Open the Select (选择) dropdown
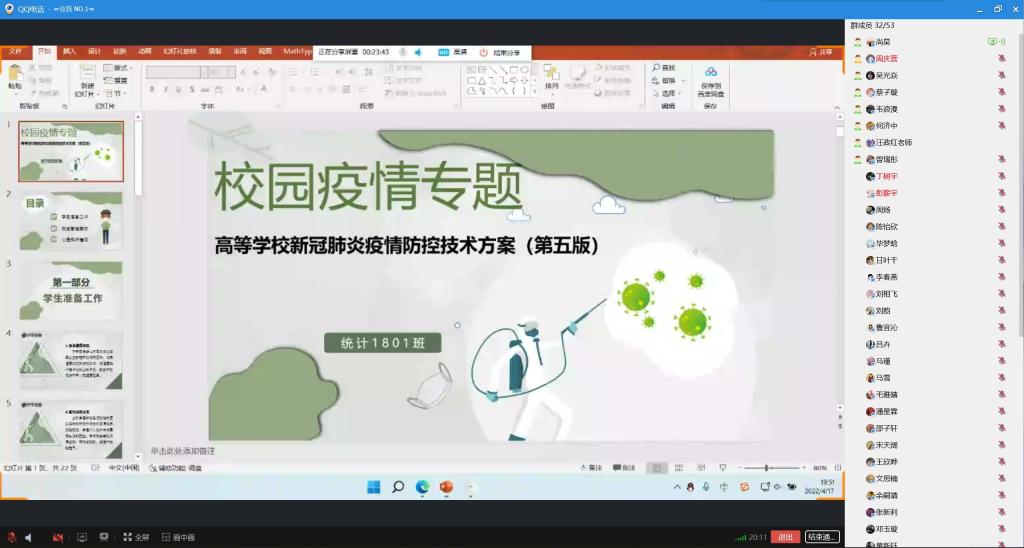The width and height of the screenshot is (1024, 548). pos(667,93)
